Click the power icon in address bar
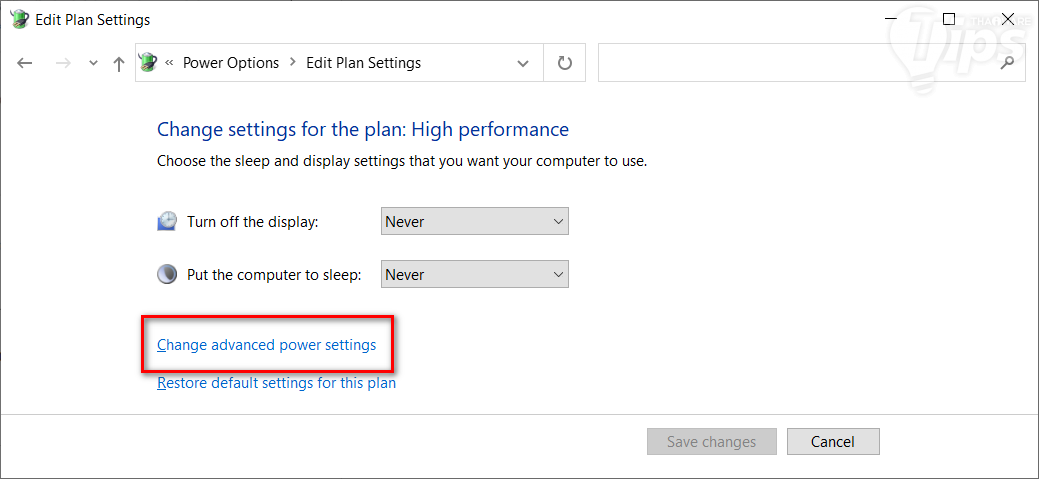The width and height of the screenshot is (1039, 479). point(149,63)
